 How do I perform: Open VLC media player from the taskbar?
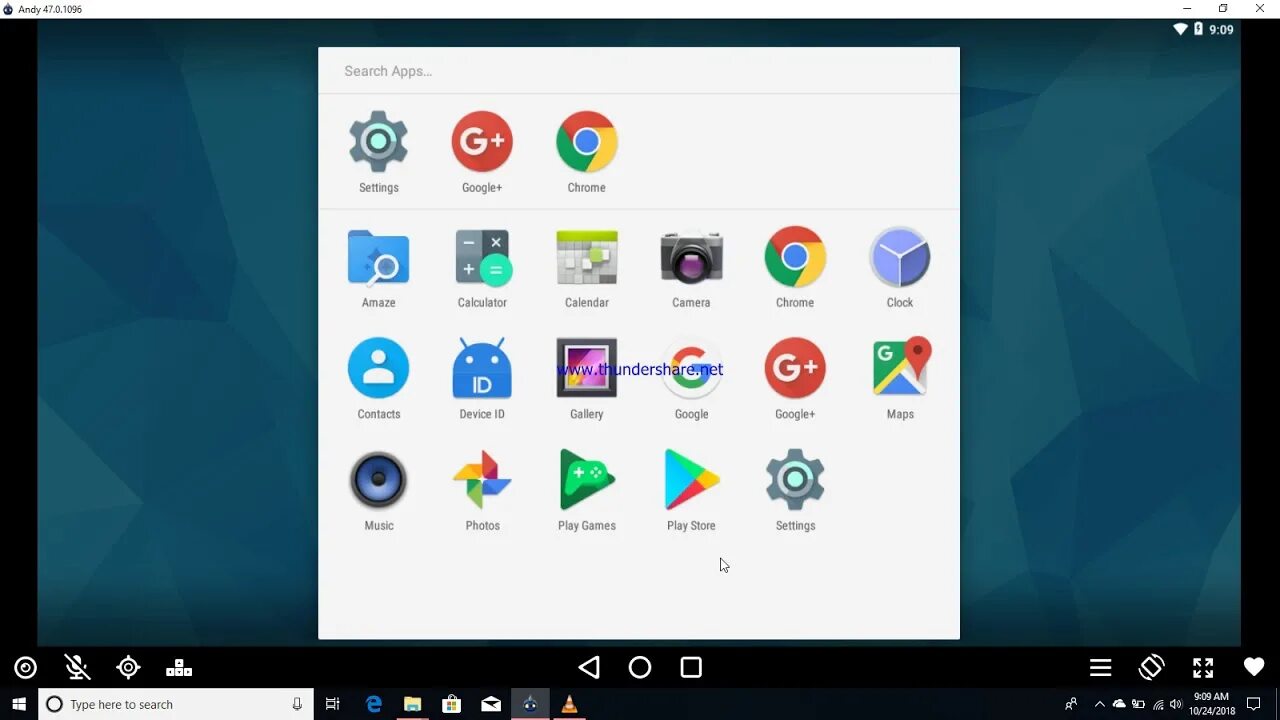coord(569,704)
